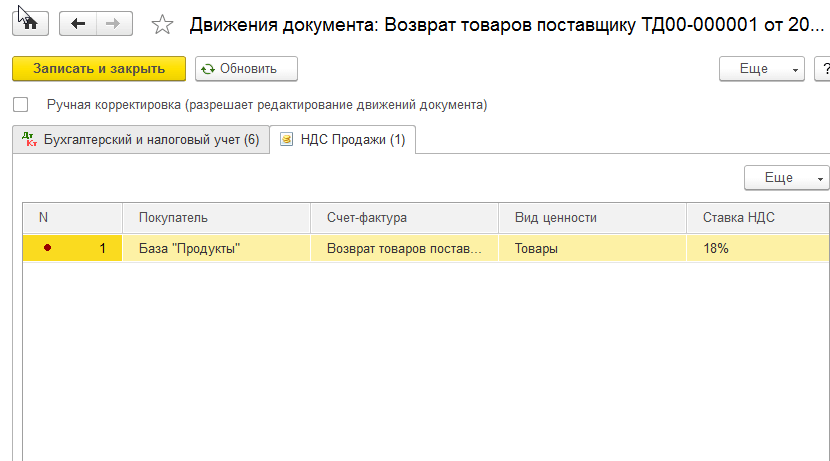
Task: Open the top Еще dropdown menu
Action: (x=761, y=68)
